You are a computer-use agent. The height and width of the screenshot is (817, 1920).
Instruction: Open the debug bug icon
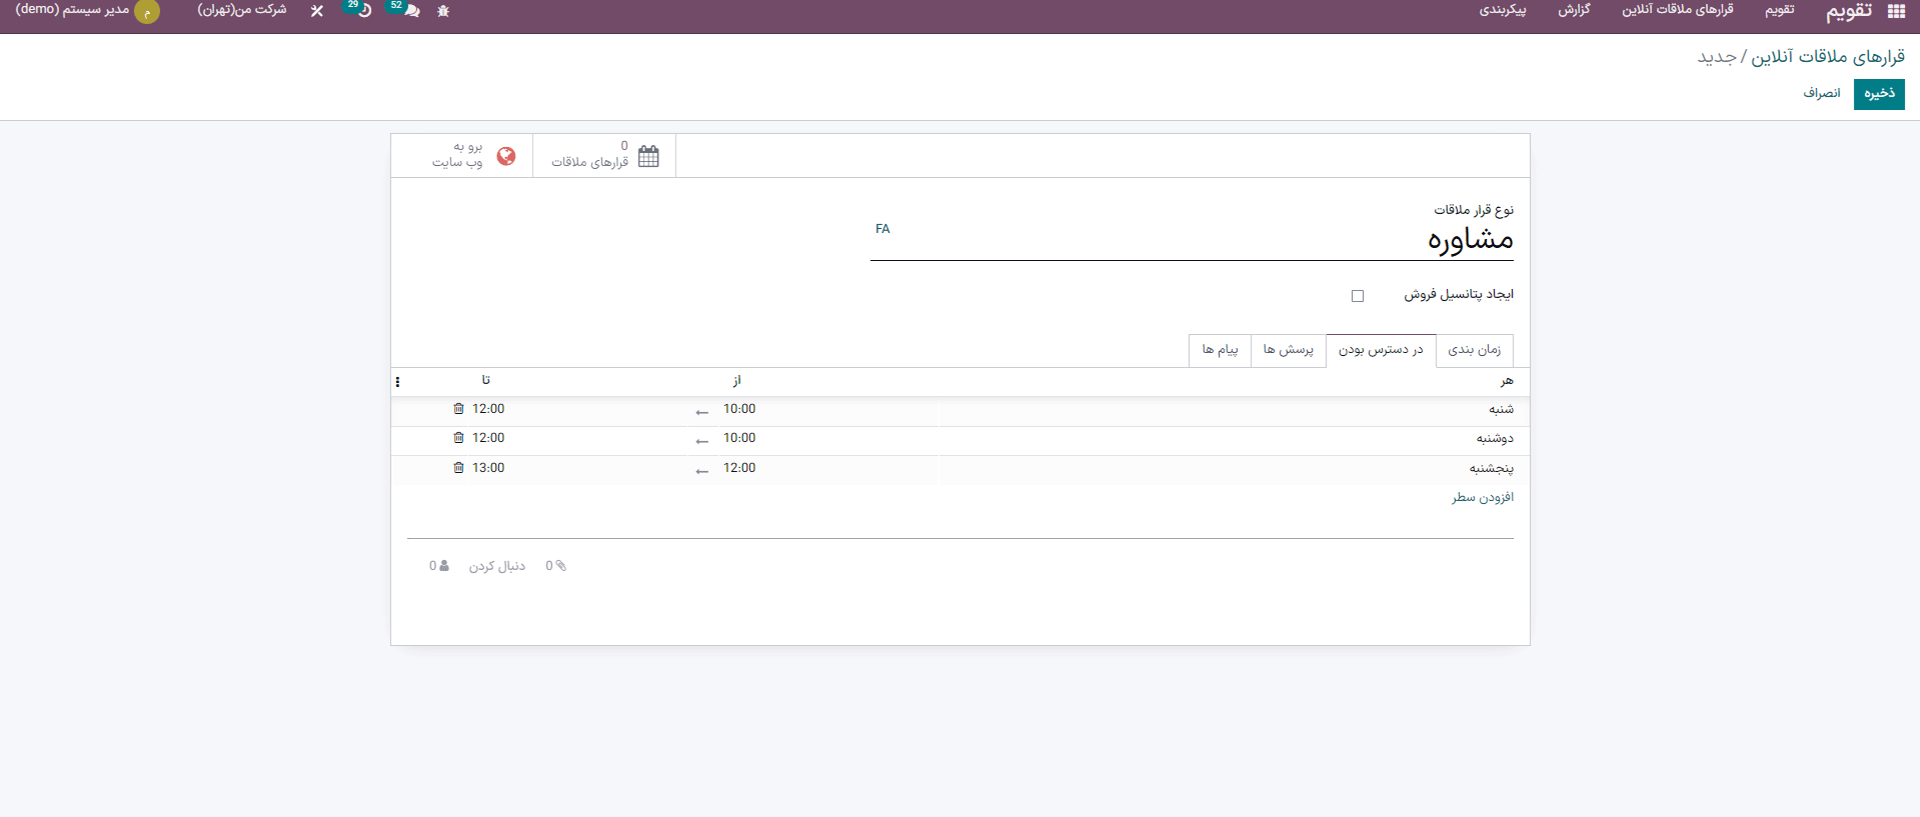pyautogui.click(x=444, y=11)
